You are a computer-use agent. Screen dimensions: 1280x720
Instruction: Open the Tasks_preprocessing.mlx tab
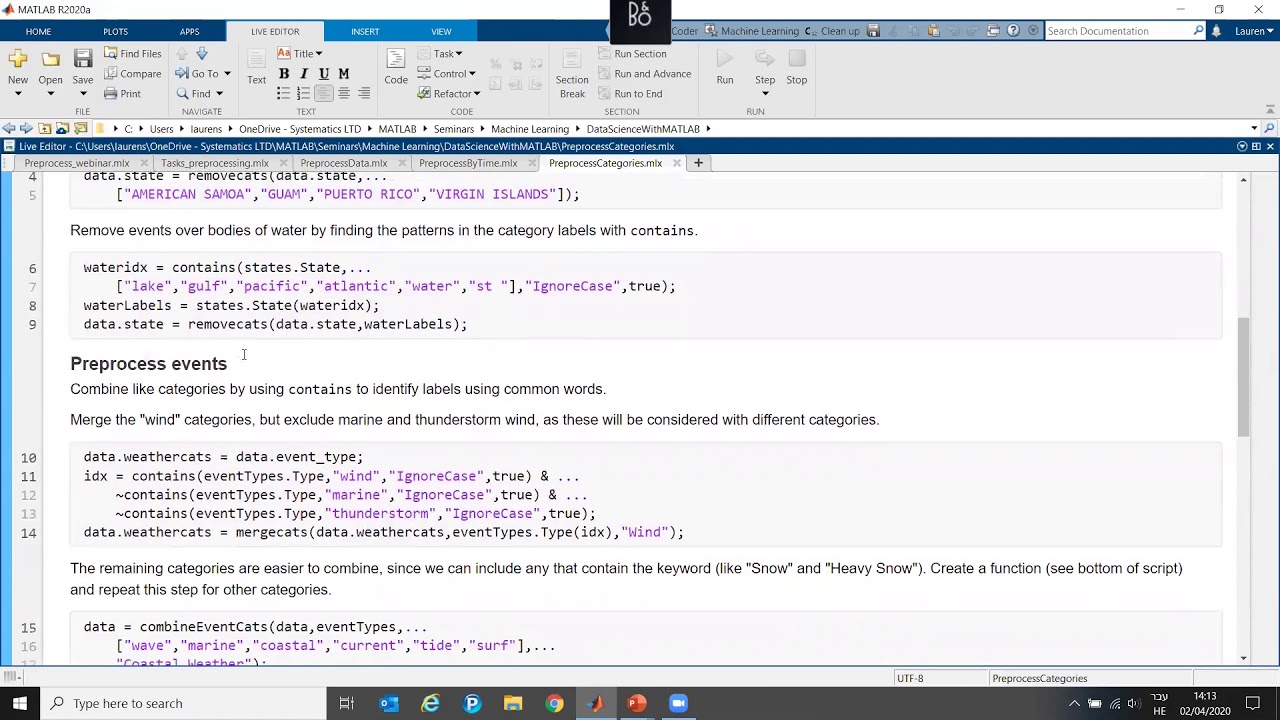(x=214, y=163)
